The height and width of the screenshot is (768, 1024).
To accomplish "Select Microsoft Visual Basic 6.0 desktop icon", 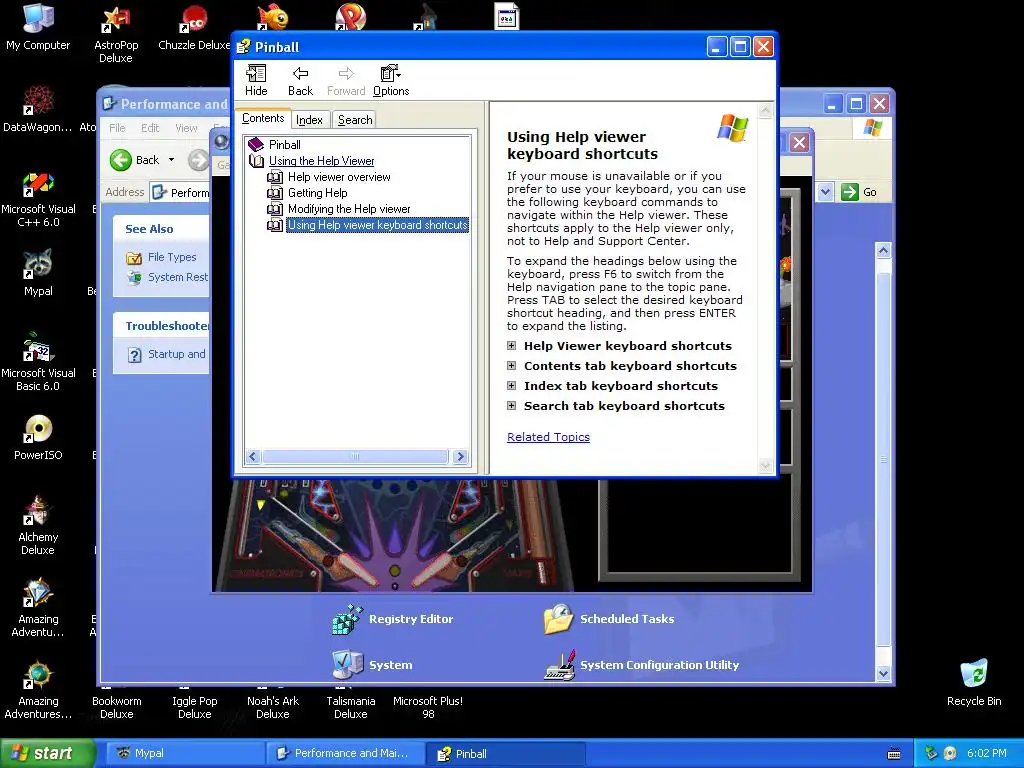I will 38,363.
